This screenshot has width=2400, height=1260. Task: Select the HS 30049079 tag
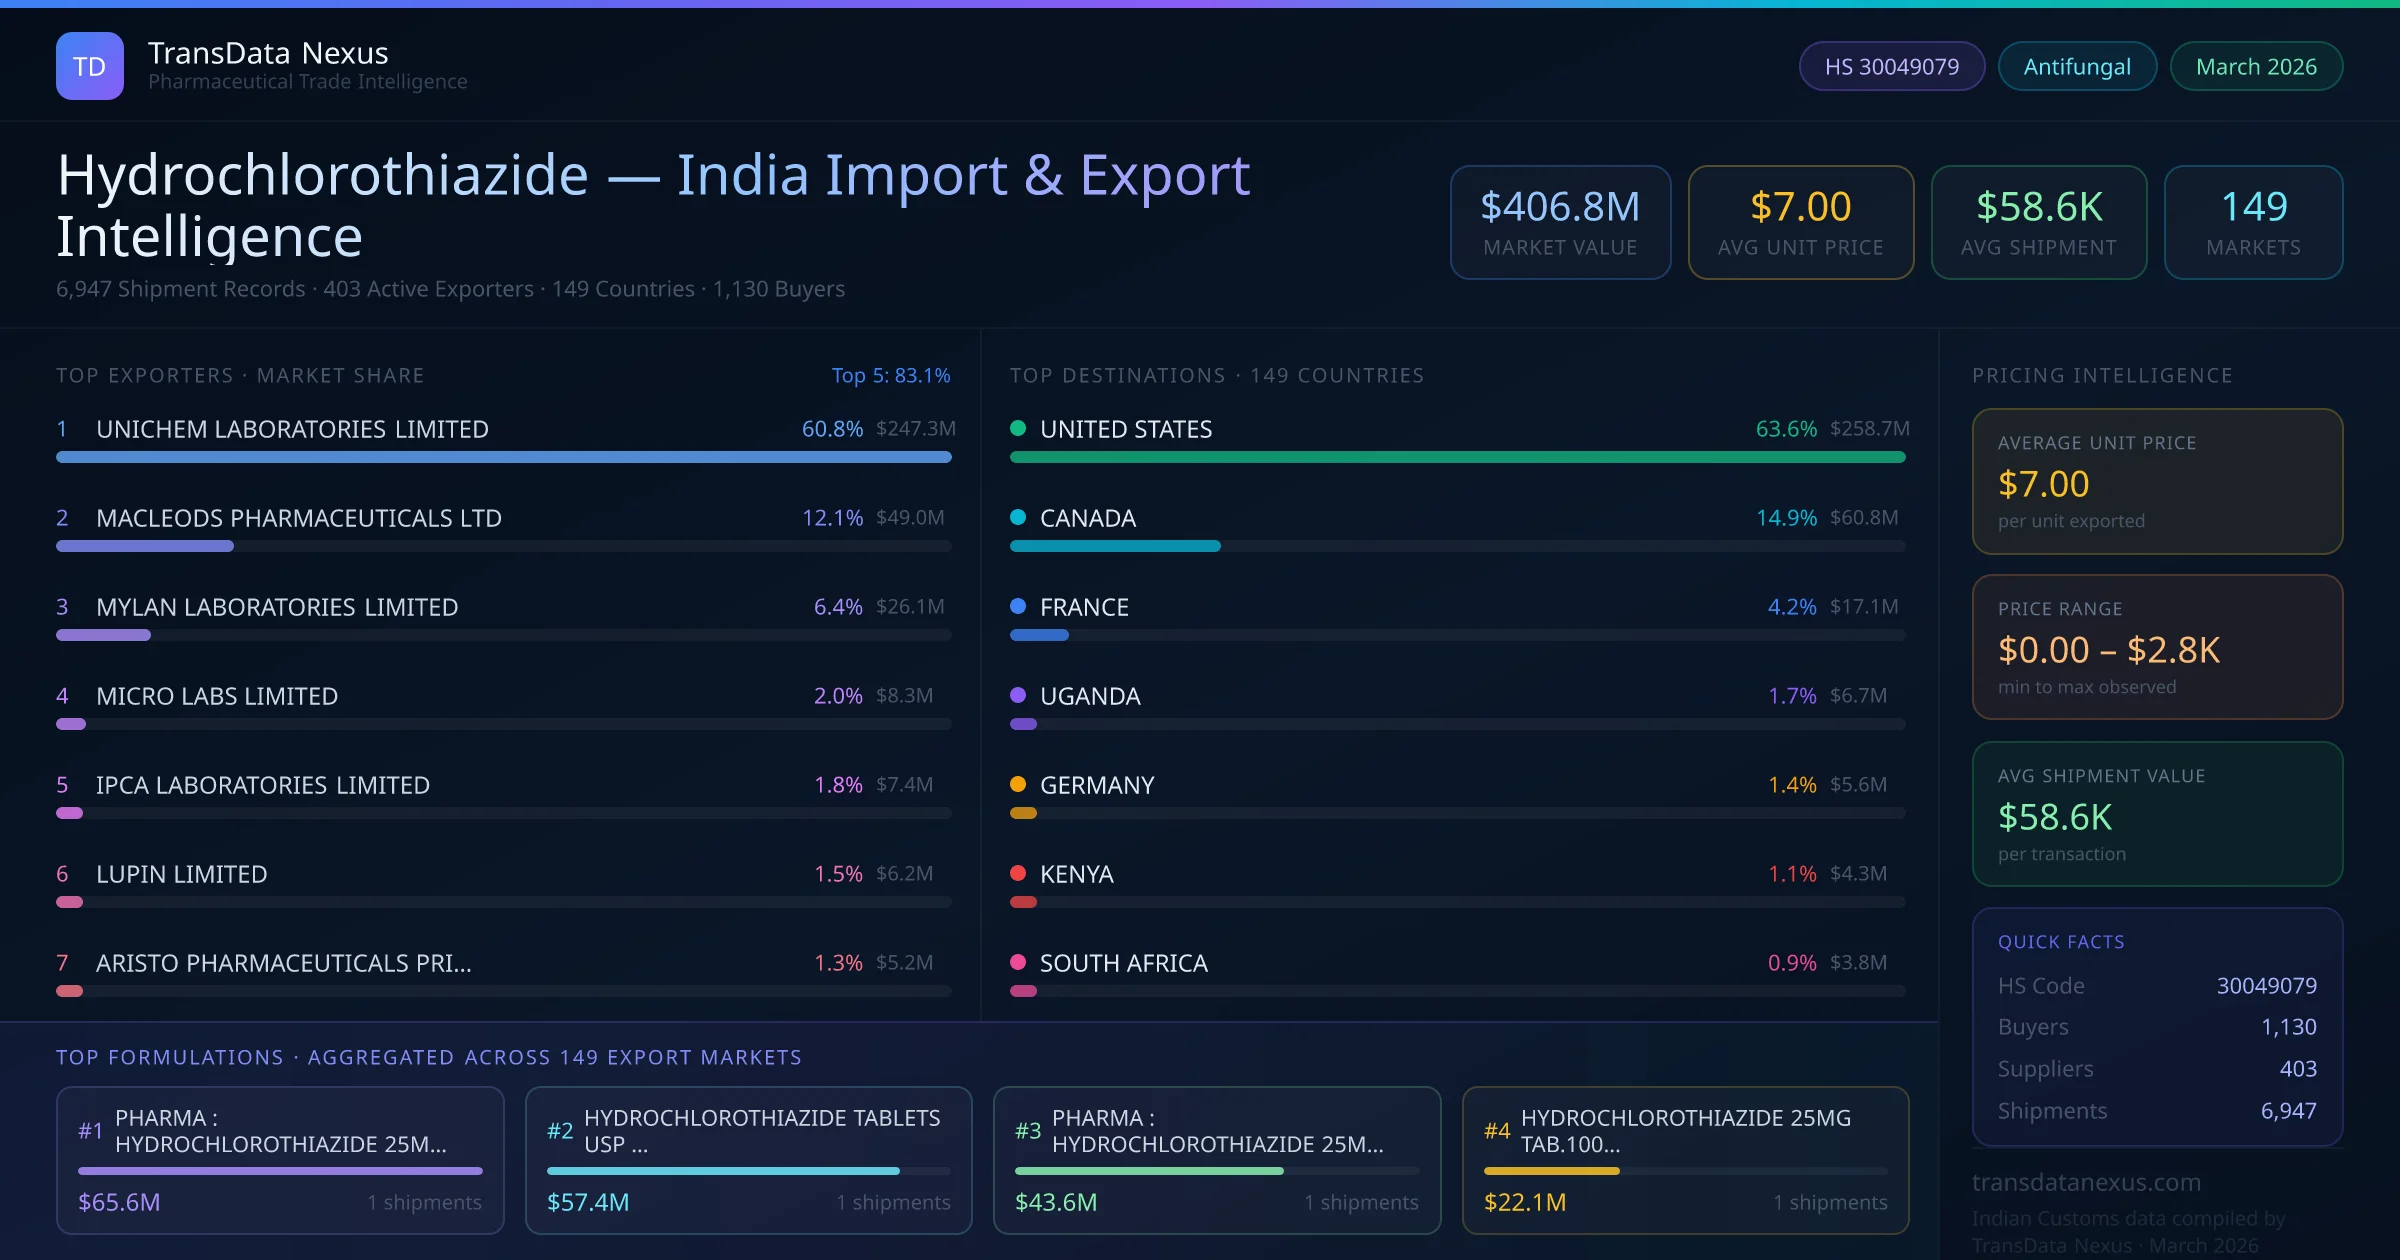tap(1891, 66)
